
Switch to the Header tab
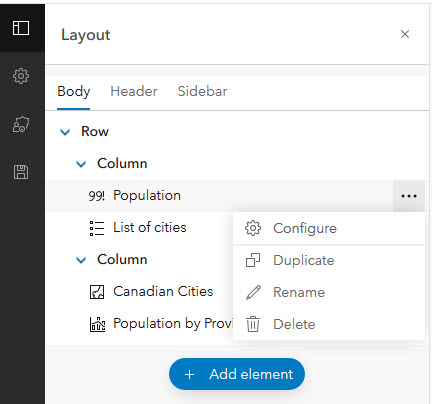(x=134, y=91)
